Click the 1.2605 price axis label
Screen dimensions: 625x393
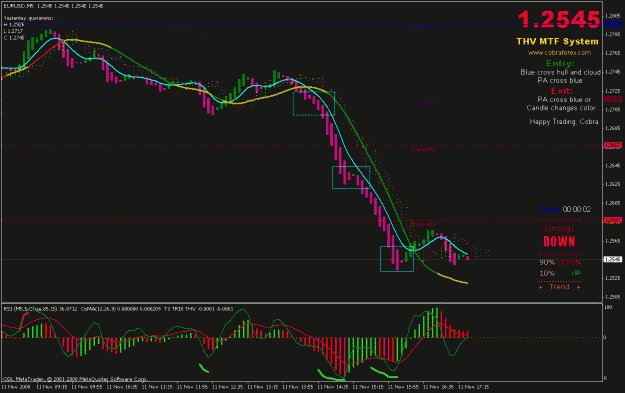pyautogui.click(x=612, y=203)
